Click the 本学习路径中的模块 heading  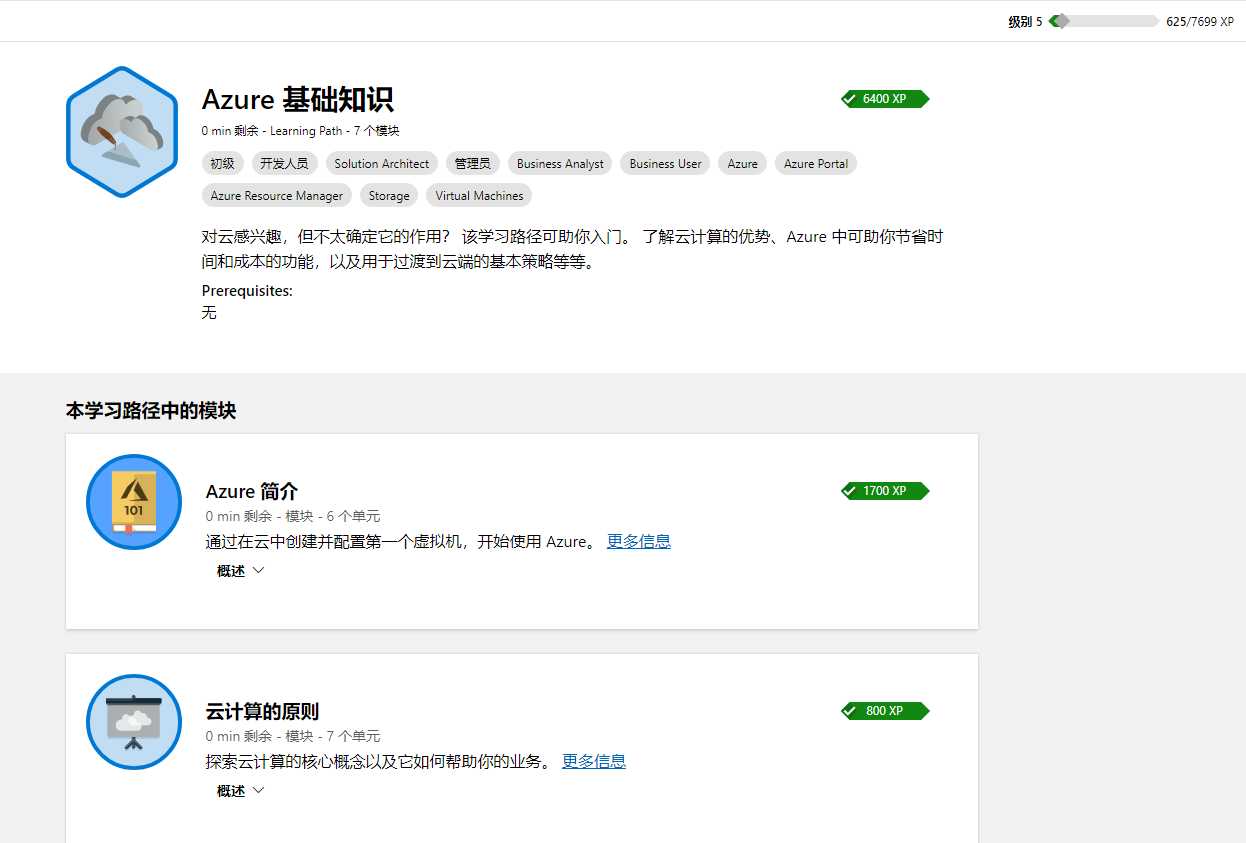pyautogui.click(x=151, y=410)
